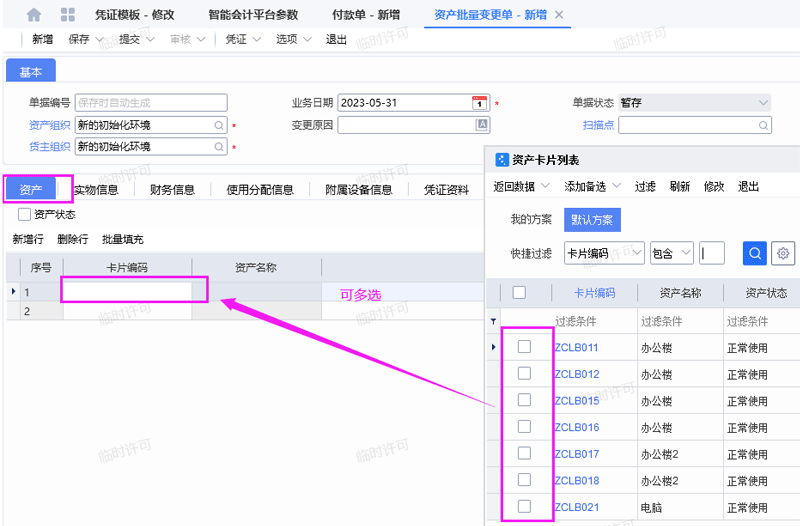The height and width of the screenshot is (526, 800).
Task: Check the box for ZCLB017
Action: [524, 453]
